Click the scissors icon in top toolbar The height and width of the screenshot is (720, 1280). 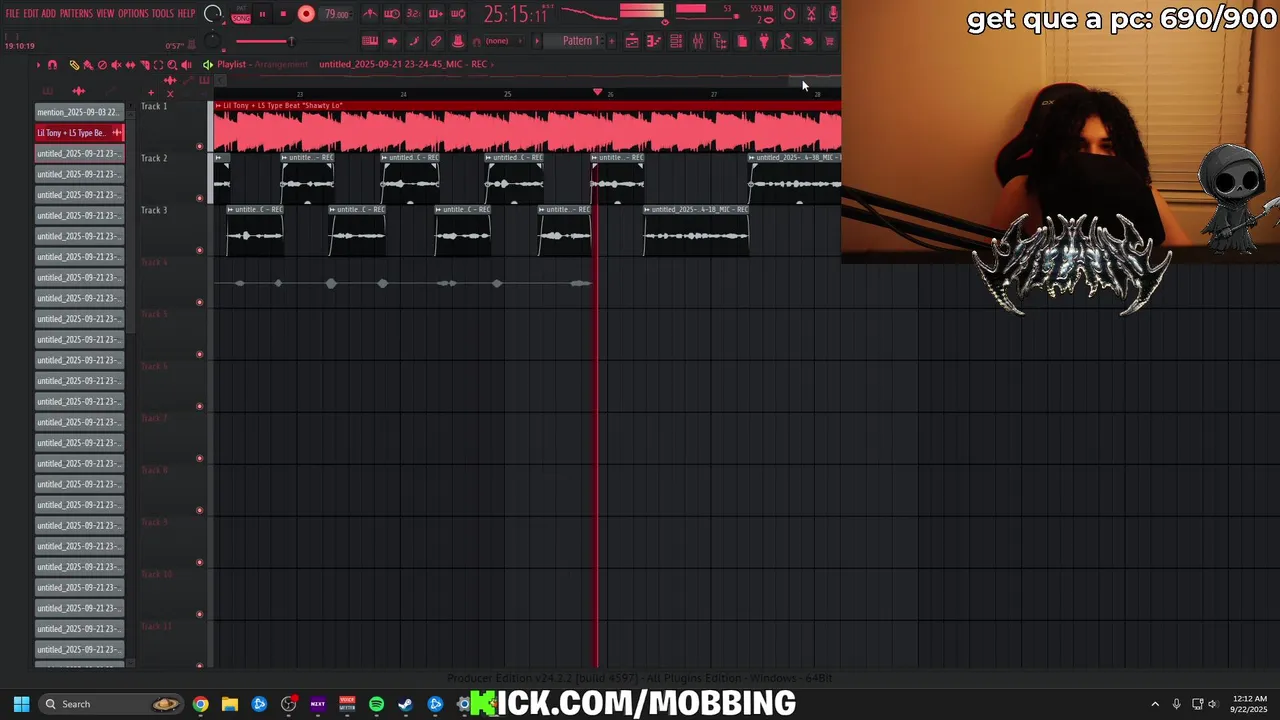click(x=811, y=14)
